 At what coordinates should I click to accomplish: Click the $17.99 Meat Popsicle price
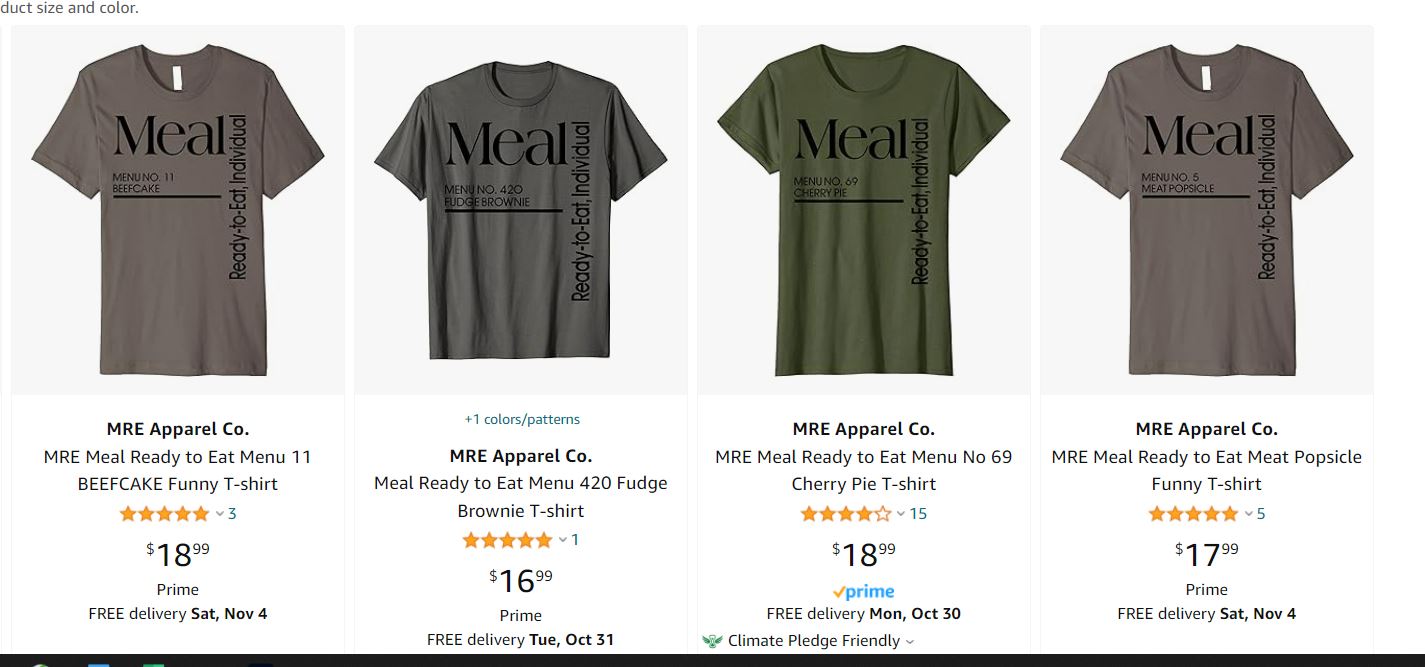coord(1206,552)
